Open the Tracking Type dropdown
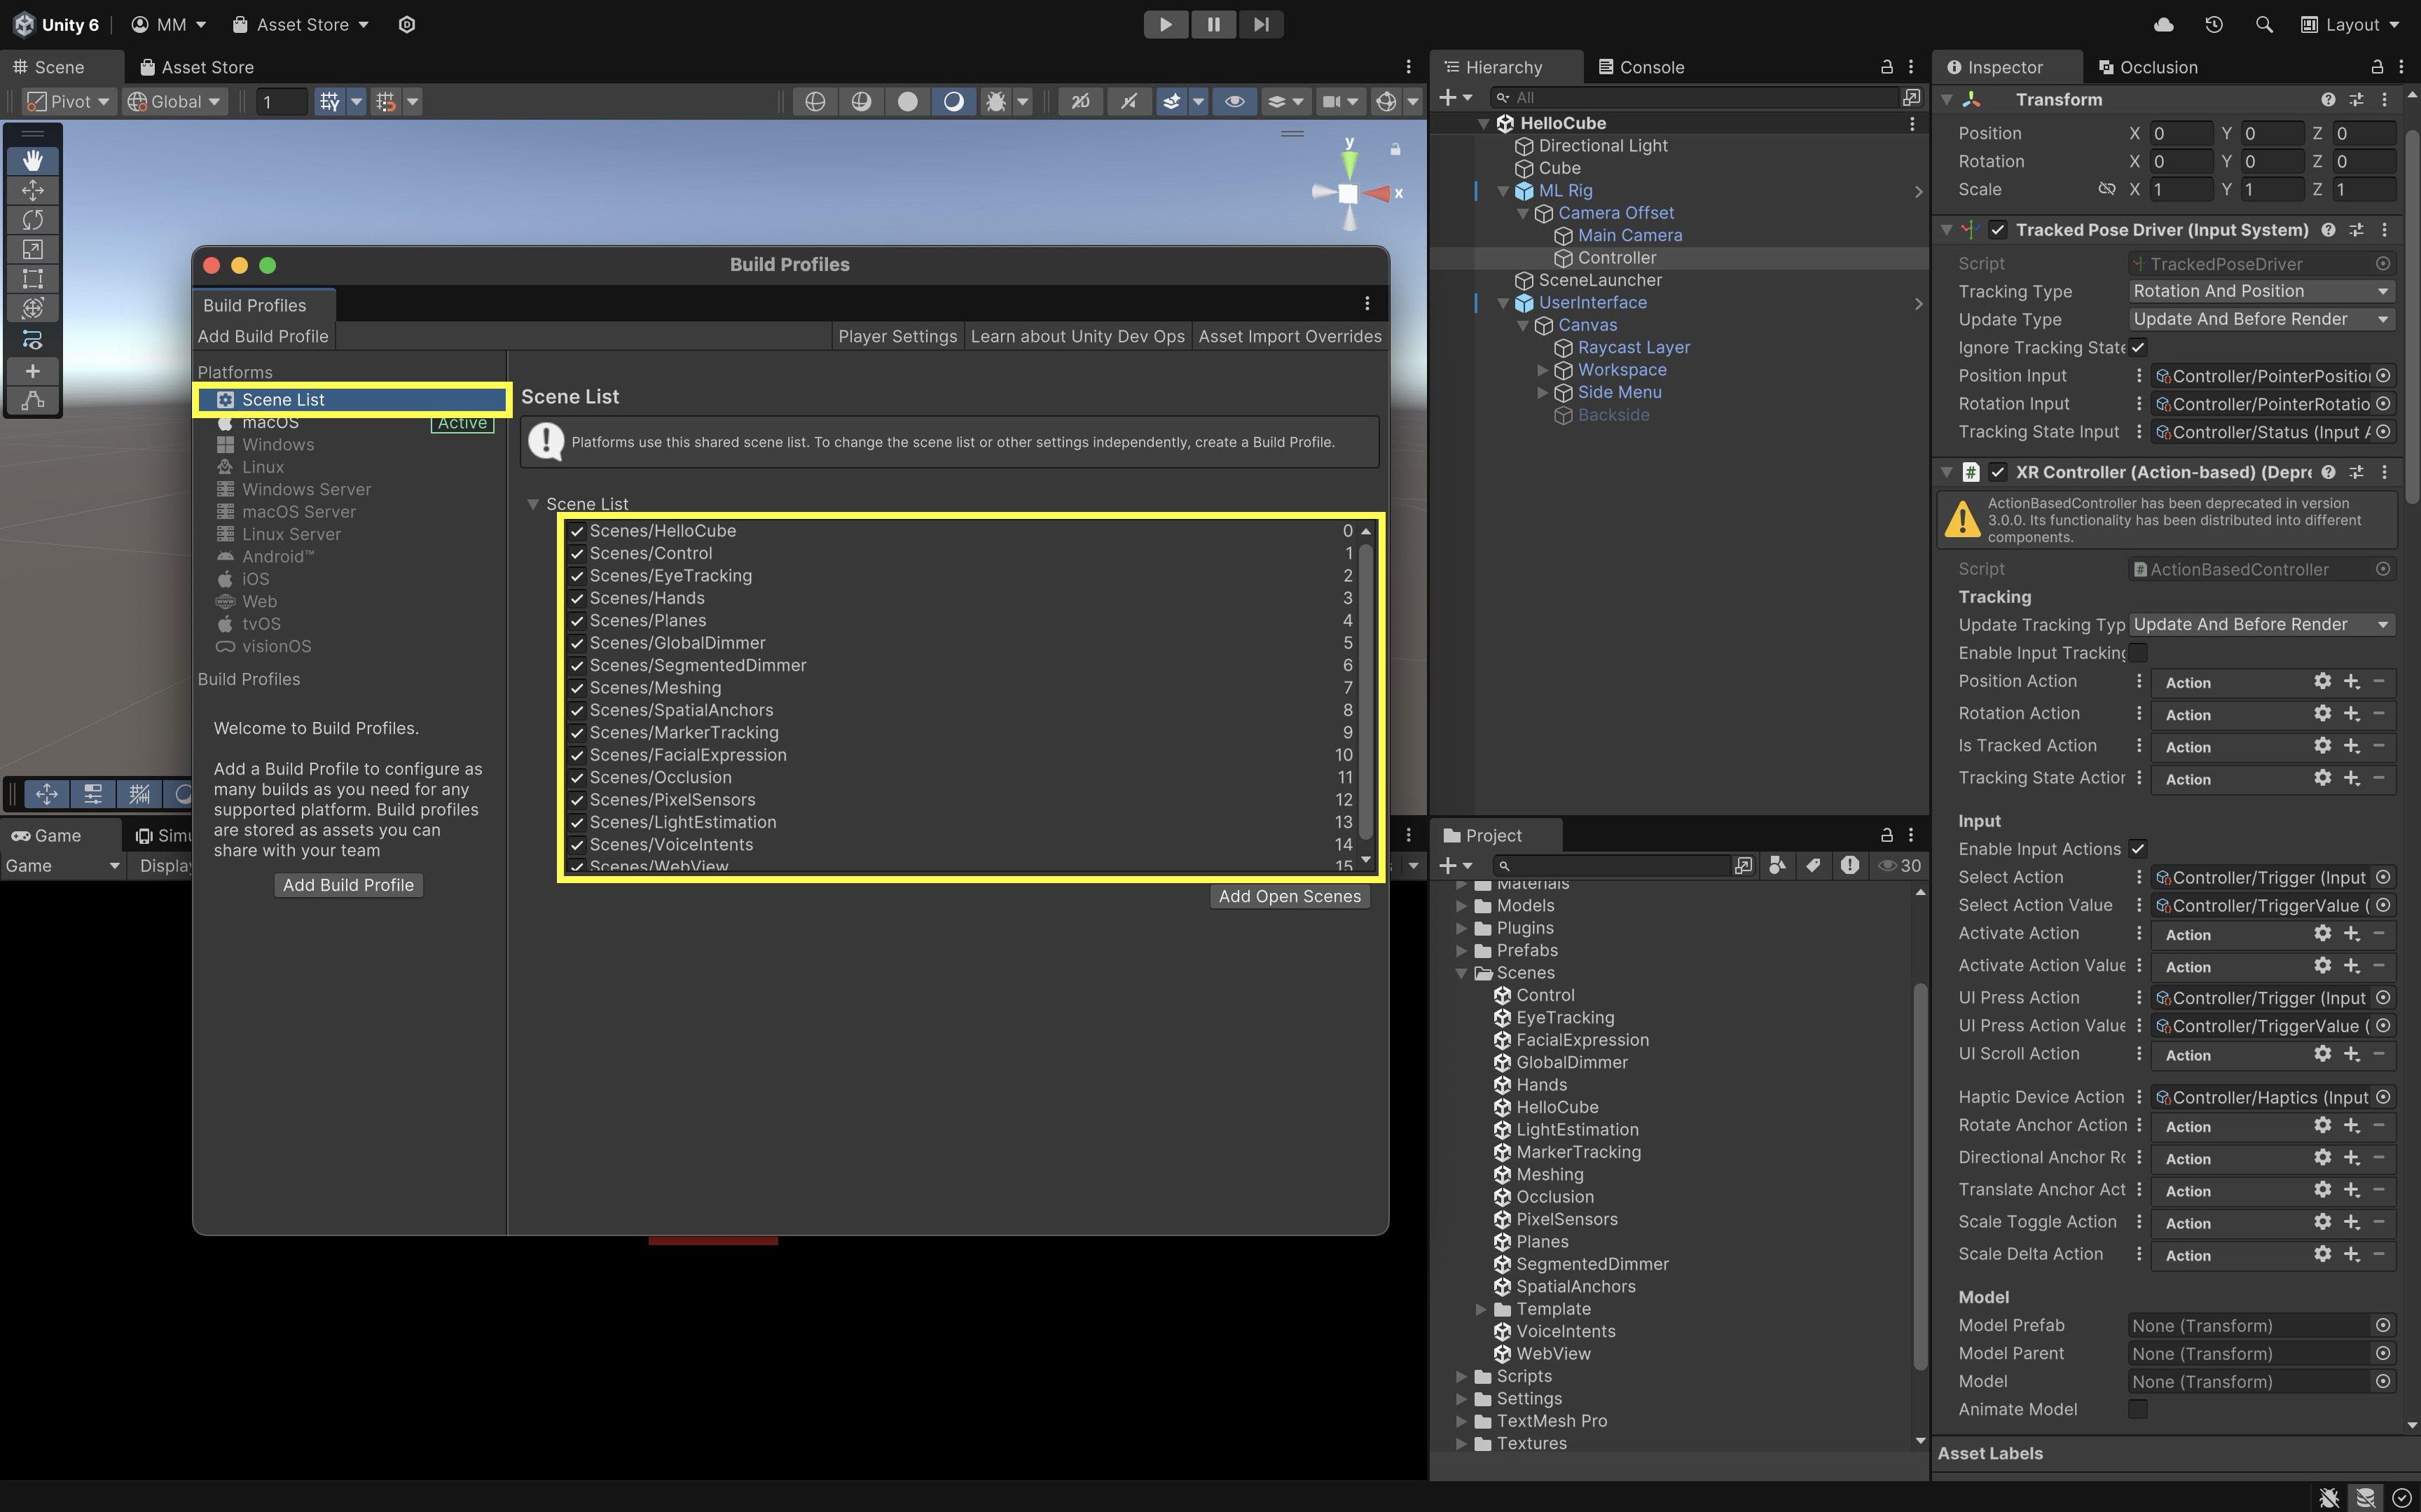 (x=2260, y=291)
